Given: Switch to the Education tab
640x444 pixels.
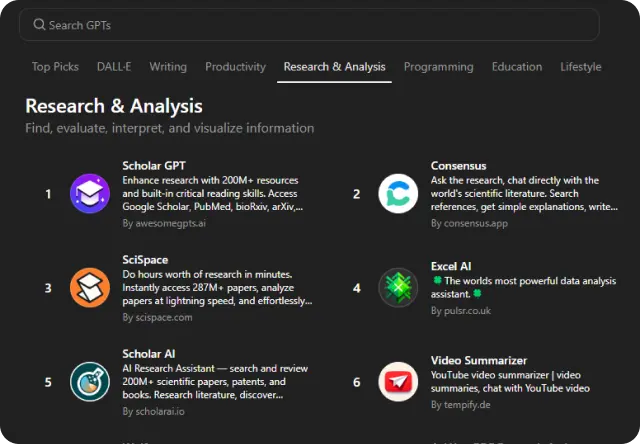Looking at the screenshot, I should (517, 67).
